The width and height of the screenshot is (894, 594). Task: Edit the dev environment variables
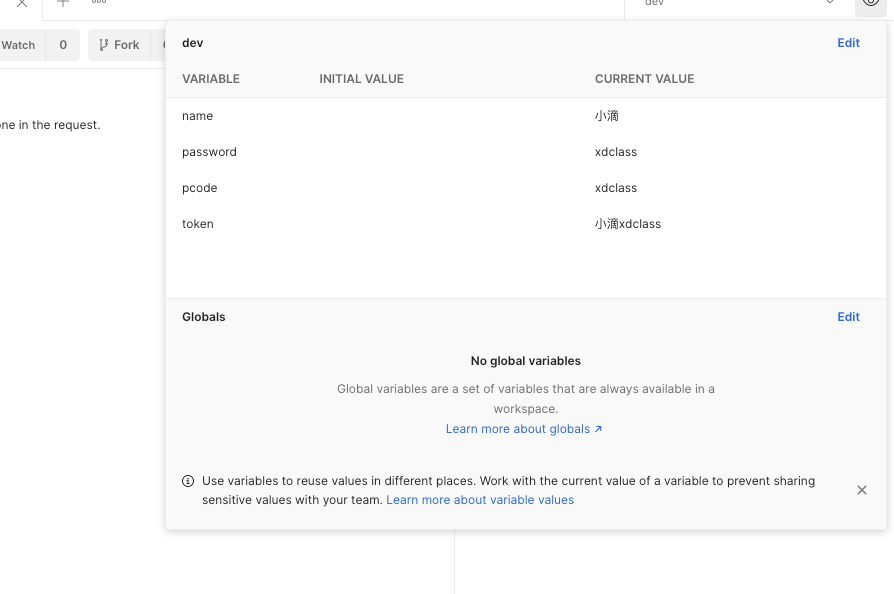848,43
